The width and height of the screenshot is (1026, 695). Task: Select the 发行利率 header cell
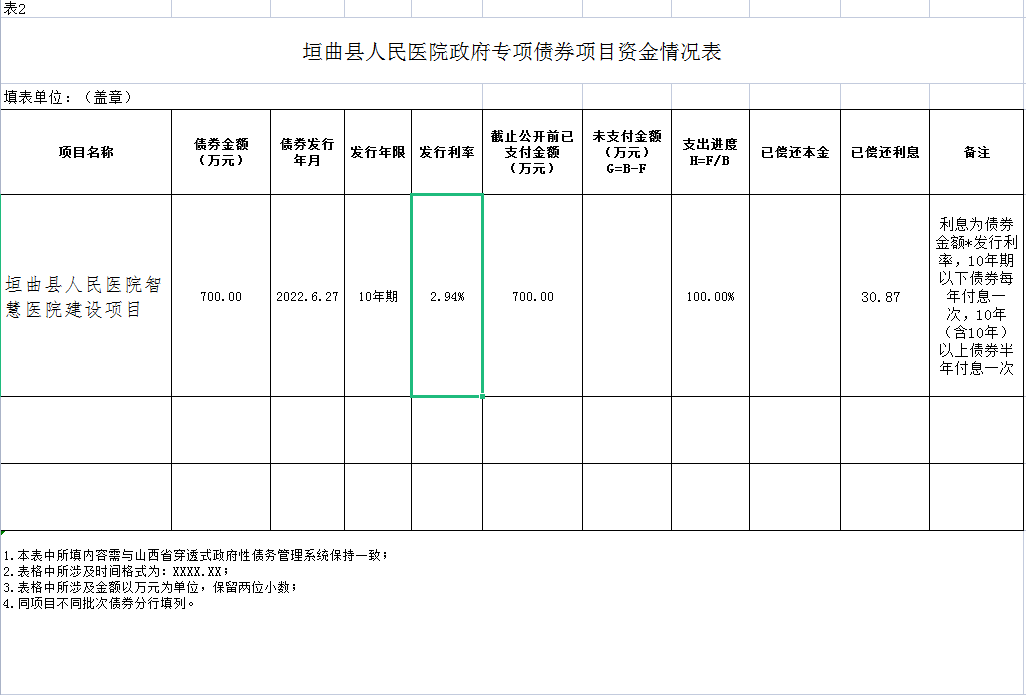point(447,152)
